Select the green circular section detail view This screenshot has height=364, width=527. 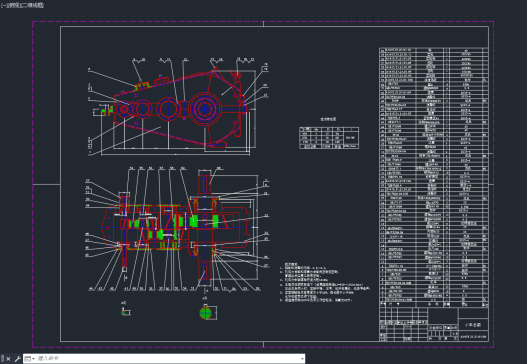[206, 313]
